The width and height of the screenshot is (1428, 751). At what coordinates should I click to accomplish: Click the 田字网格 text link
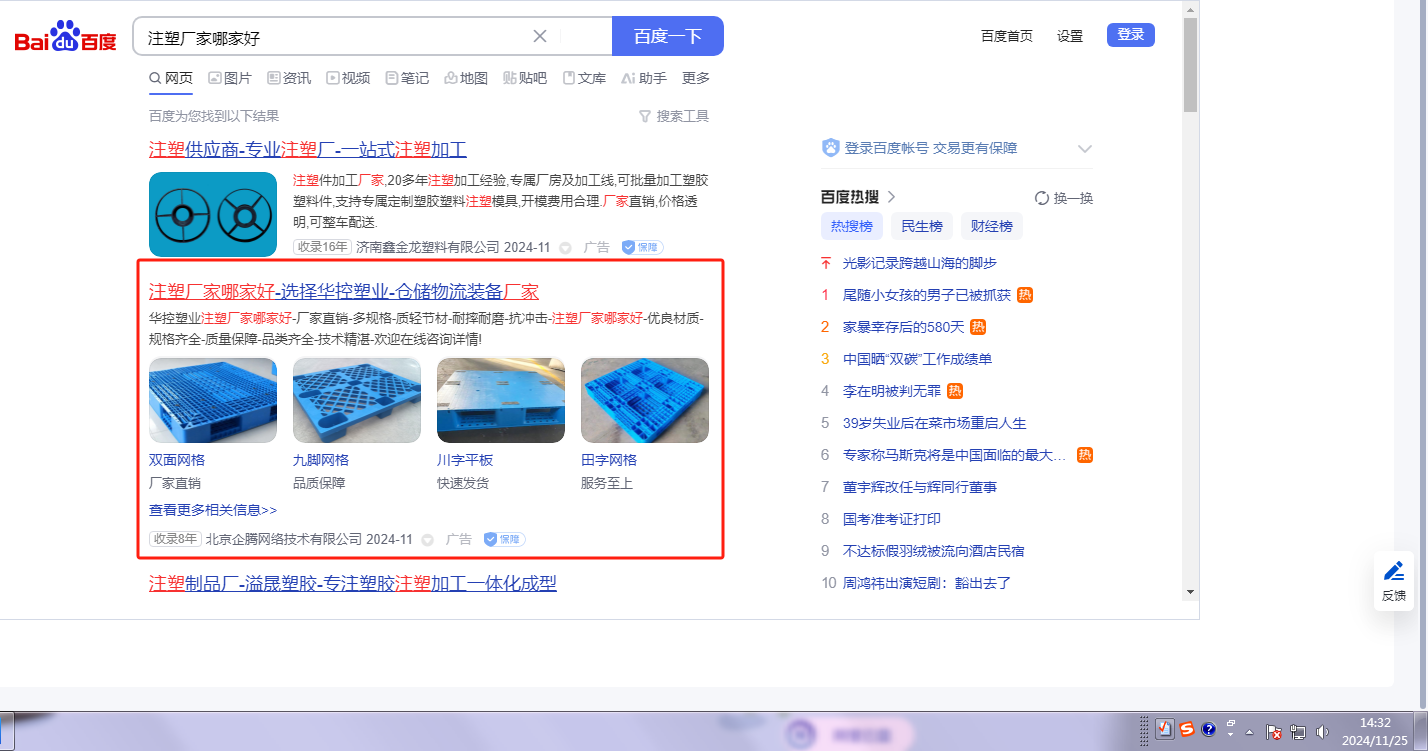[609, 460]
